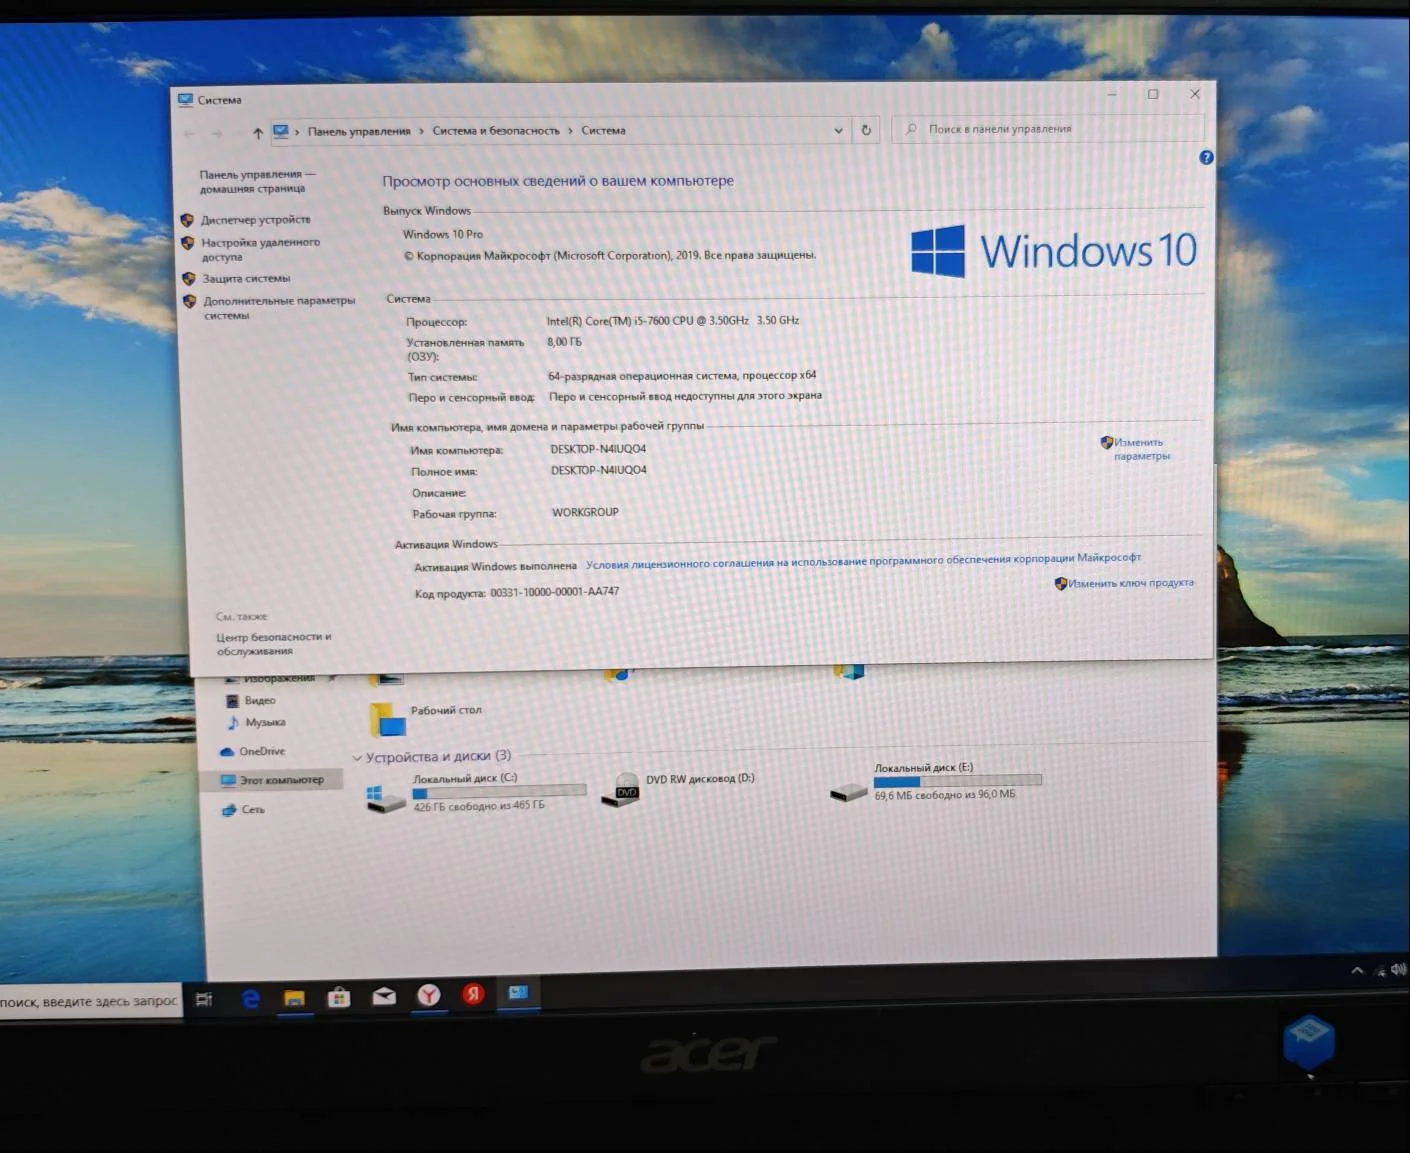Open Local Disk (E:) drive icon
1410x1153 pixels.
849,793
